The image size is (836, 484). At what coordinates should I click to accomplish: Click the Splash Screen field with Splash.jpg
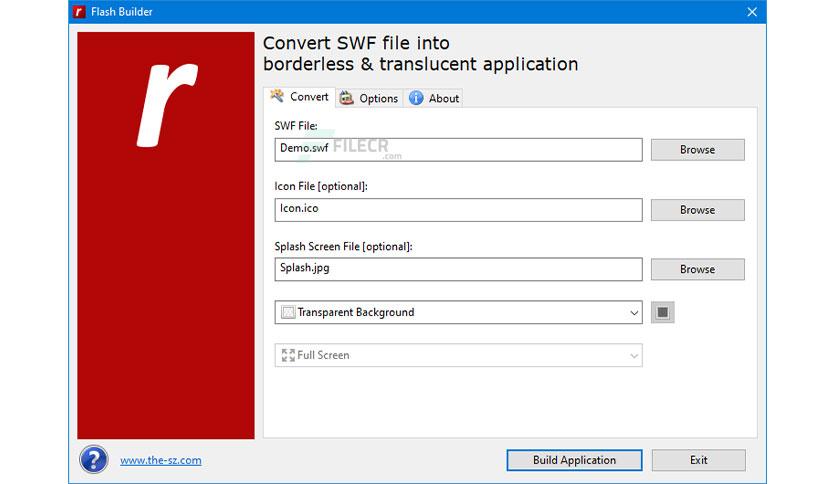459,269
